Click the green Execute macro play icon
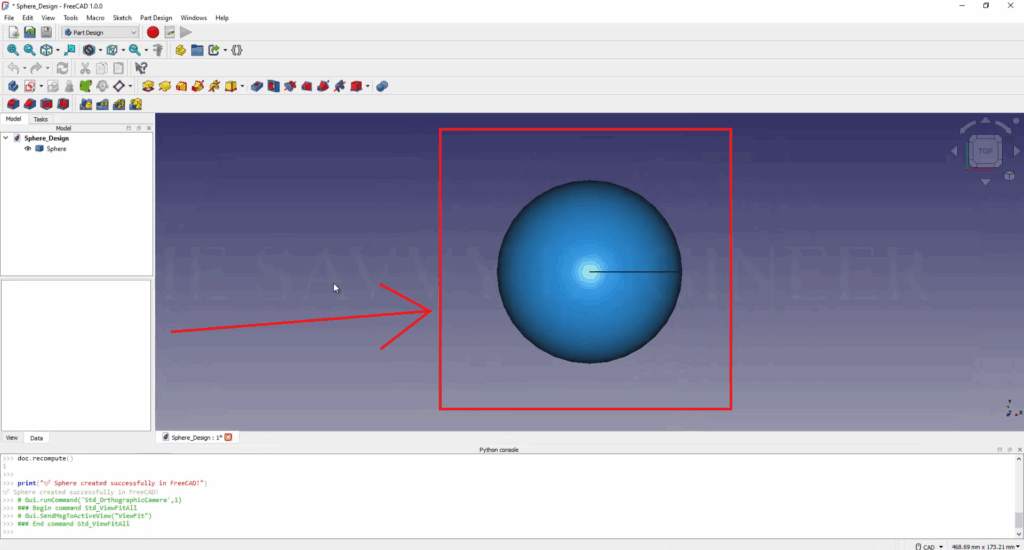 tap(186, 32)
